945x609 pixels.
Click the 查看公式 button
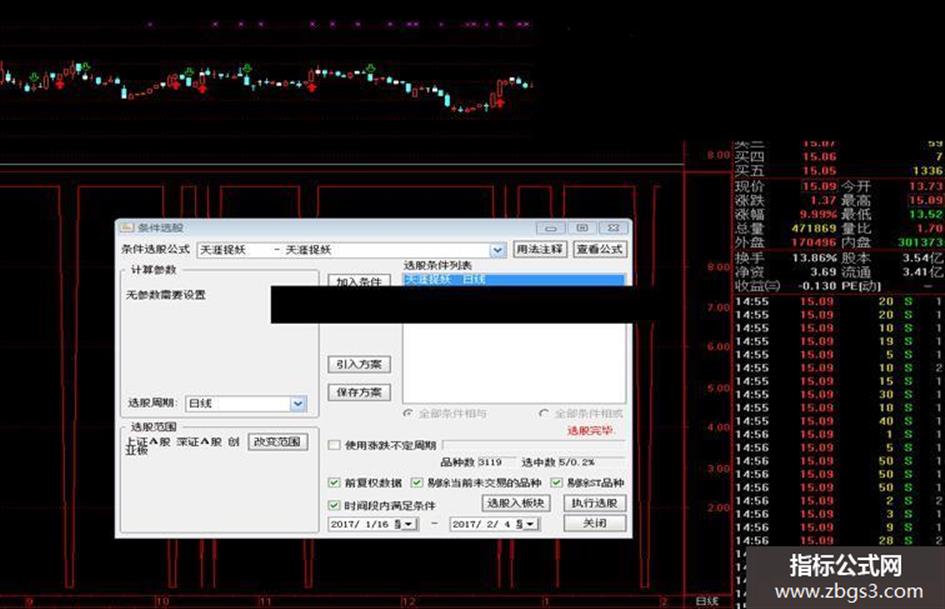[600, 249]
